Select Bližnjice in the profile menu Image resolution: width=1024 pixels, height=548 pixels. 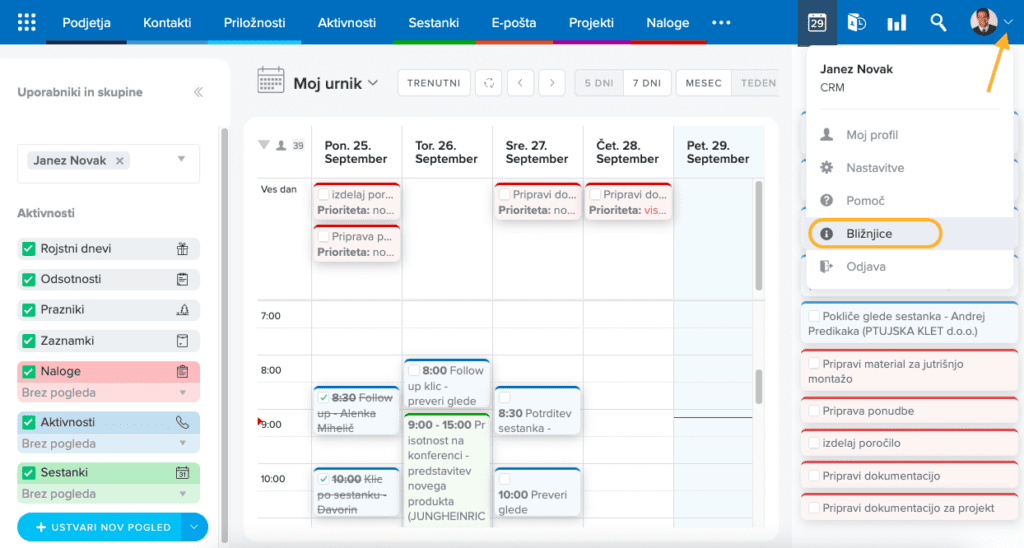(x=868, y=234)
